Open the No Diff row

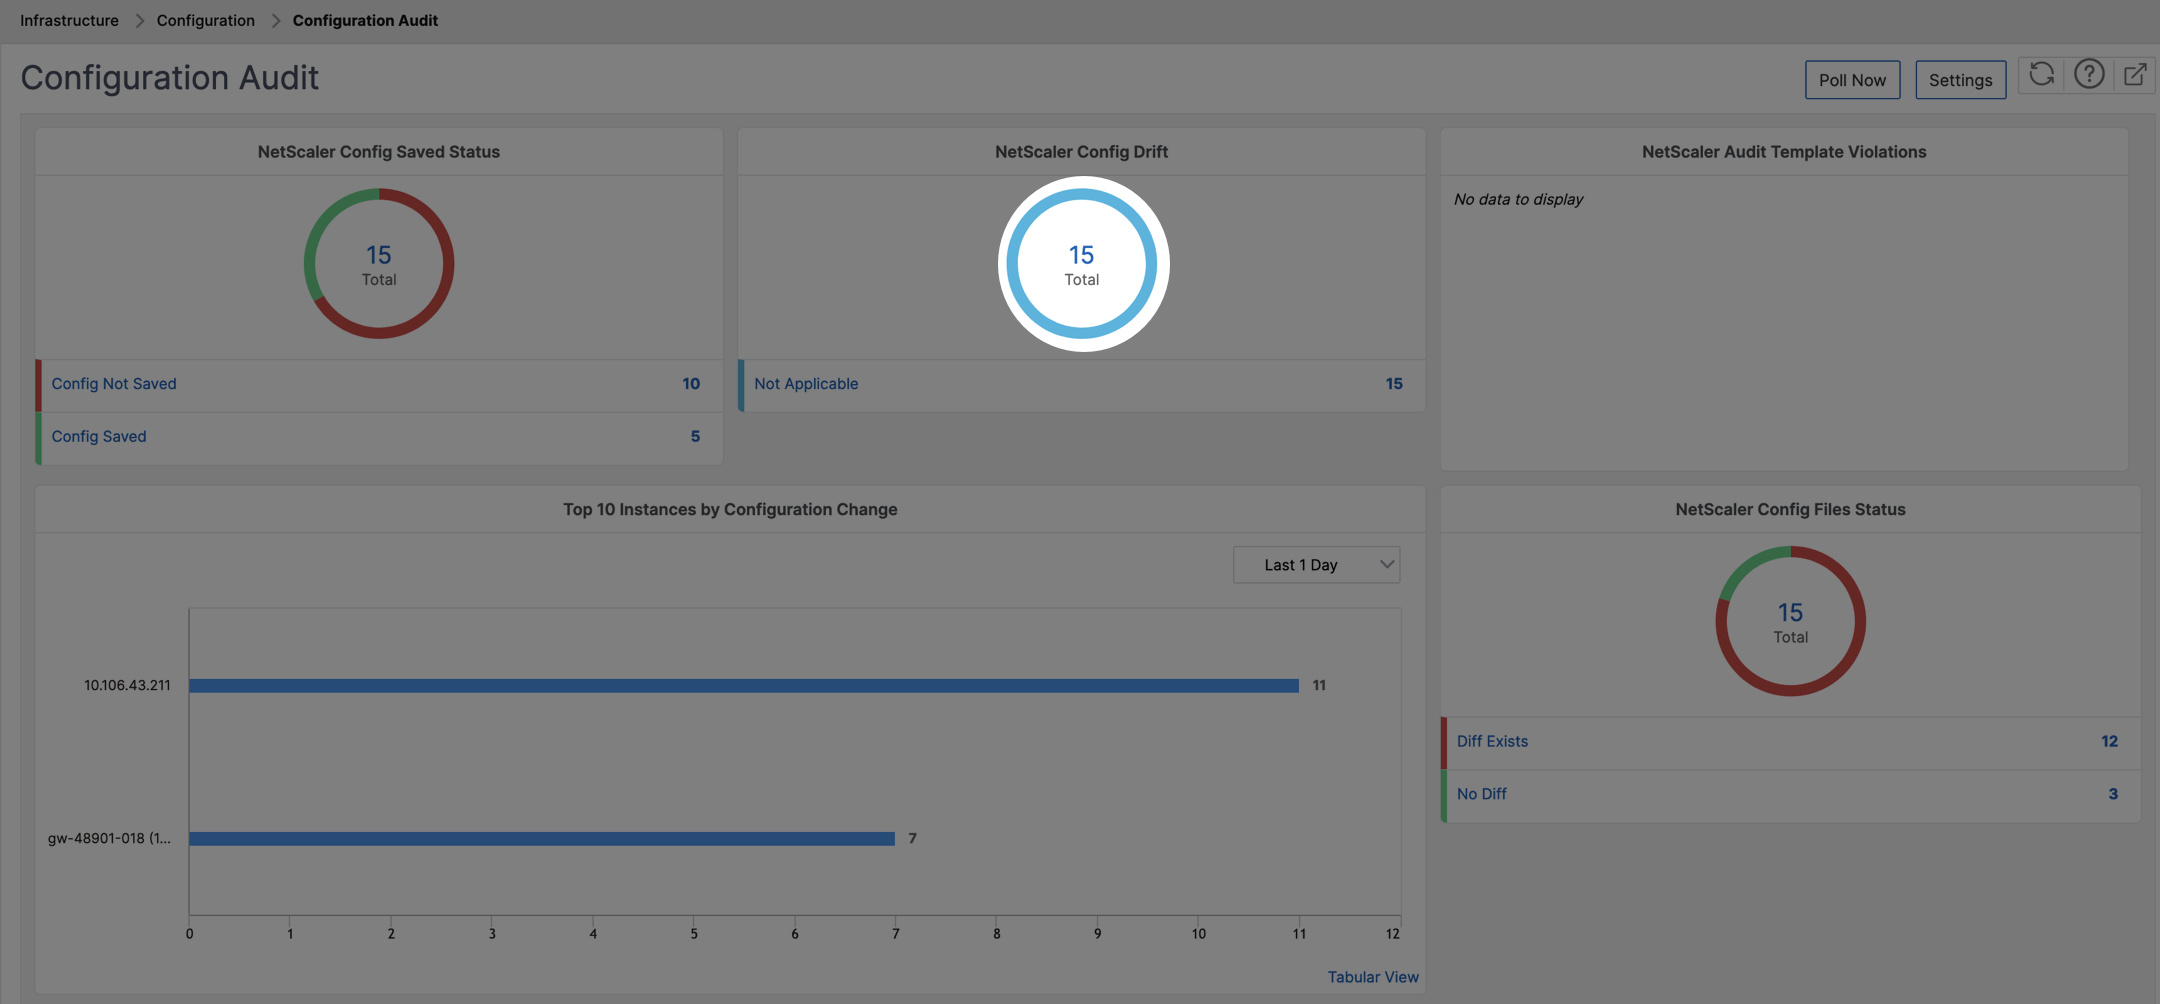pyautogui.click(x=1790, y=795)
